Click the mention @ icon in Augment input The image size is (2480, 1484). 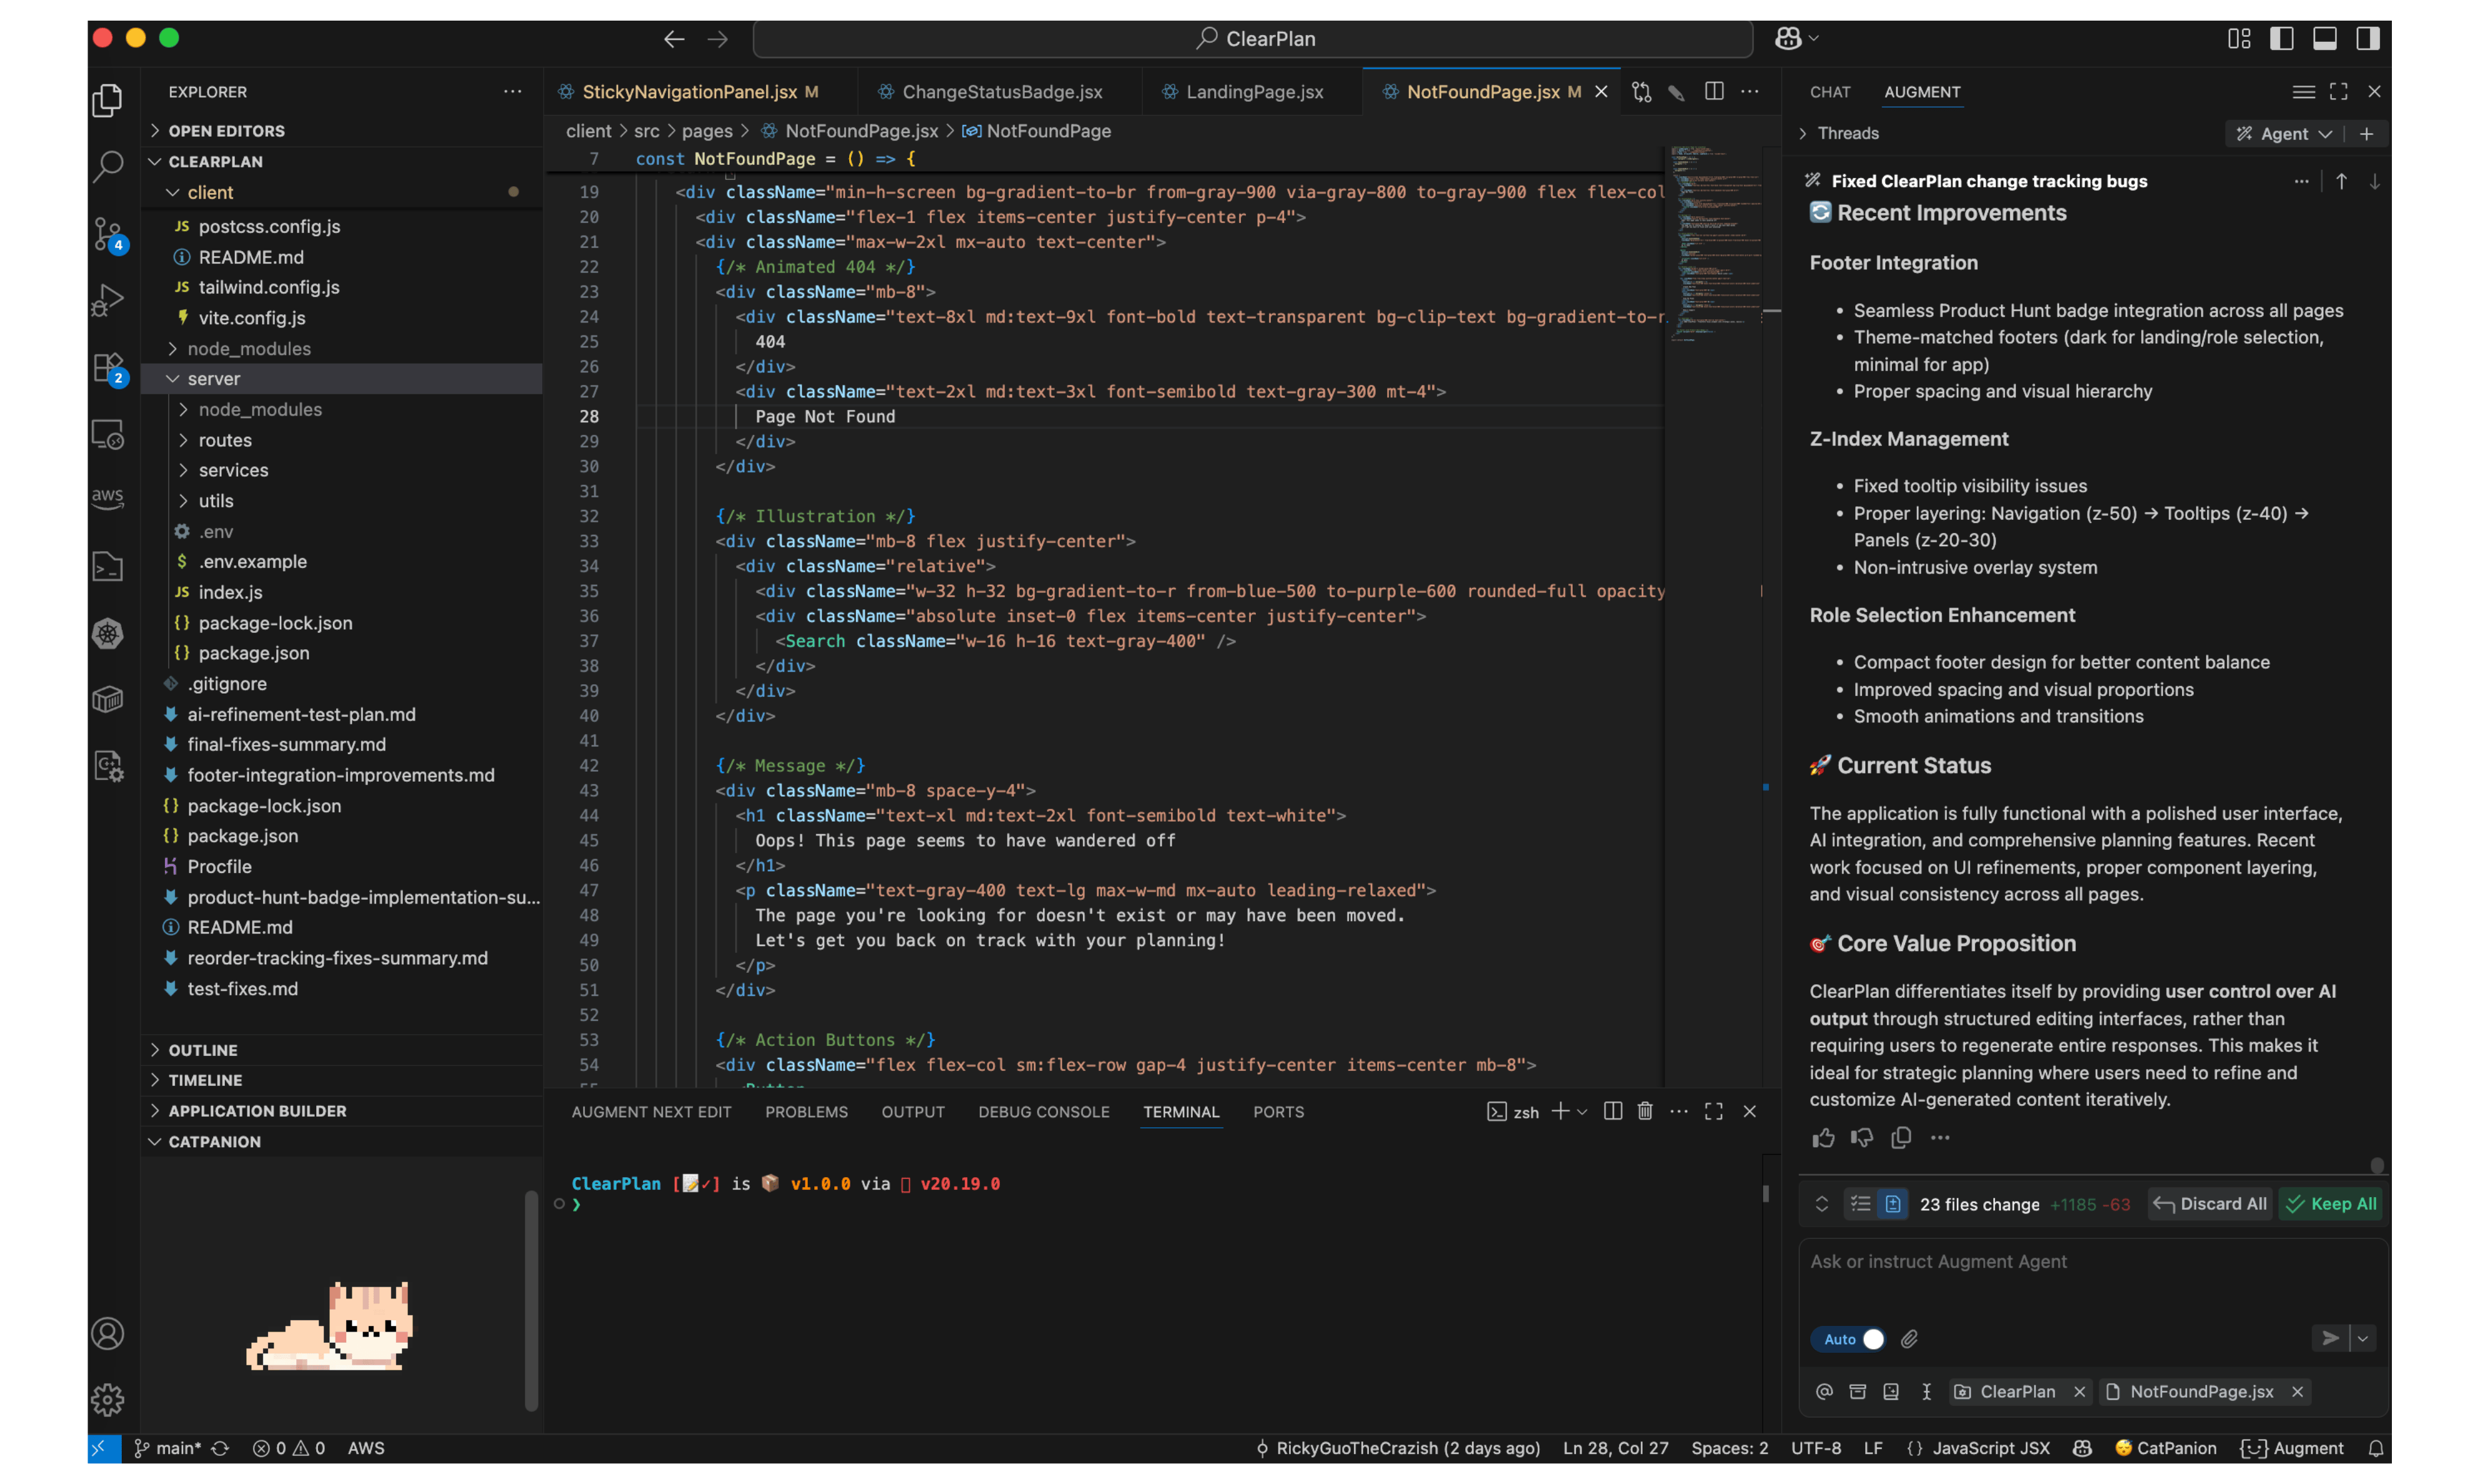[x=1824, y=1391]
